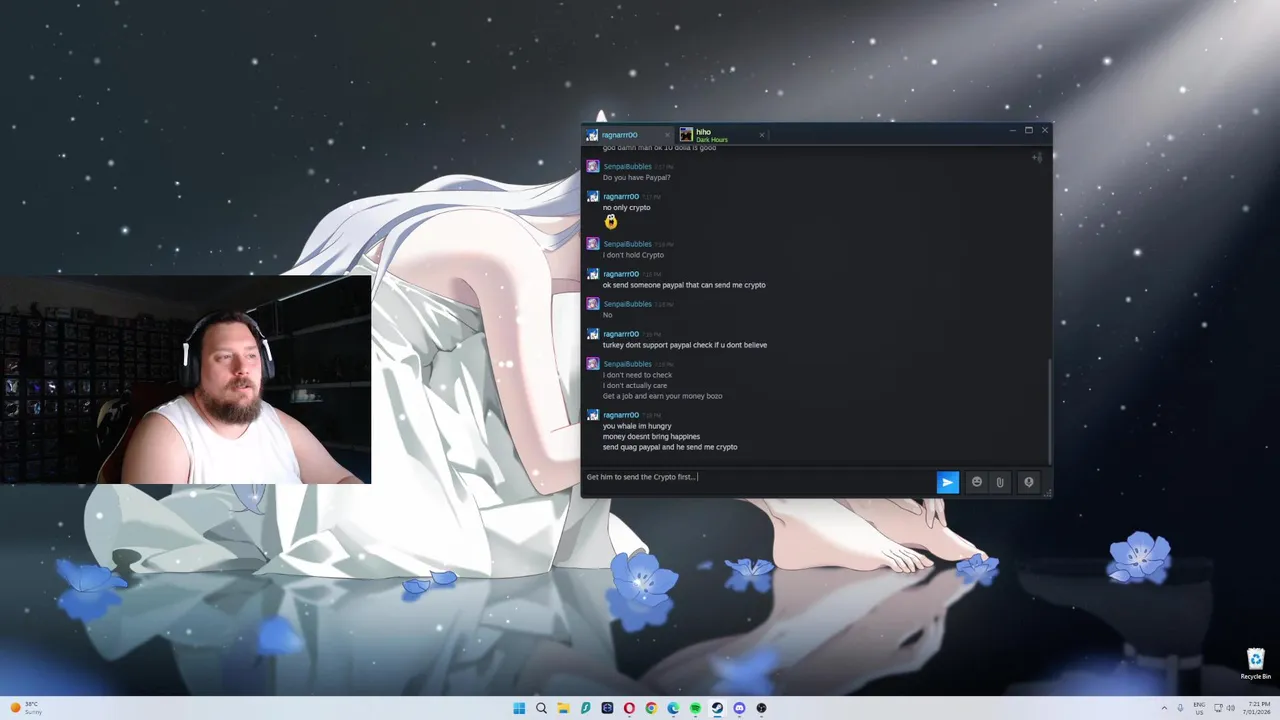1280x720 pixels.
Task: Open SenpaiBubbles name above 'Do you have Paypal?'
Action: 627,166
